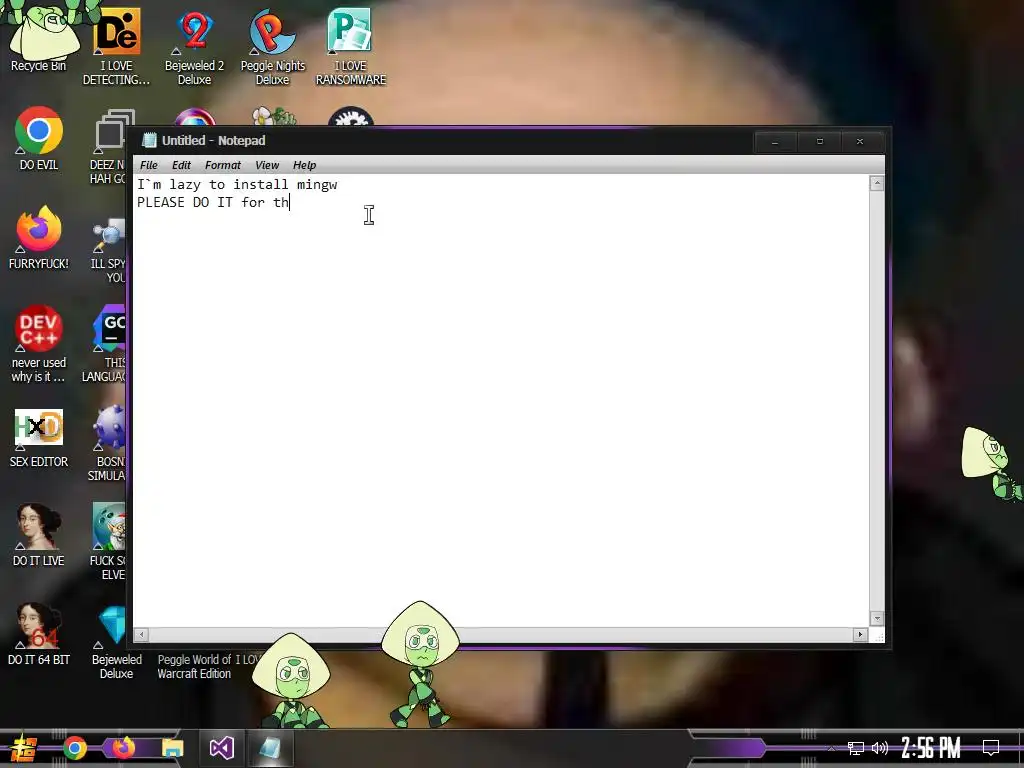The height and width of the screenshot is (768, 1024).
Task: Click the vertical scrollbar down arrow
Action: pyautogui.click(x=877, y=618)
